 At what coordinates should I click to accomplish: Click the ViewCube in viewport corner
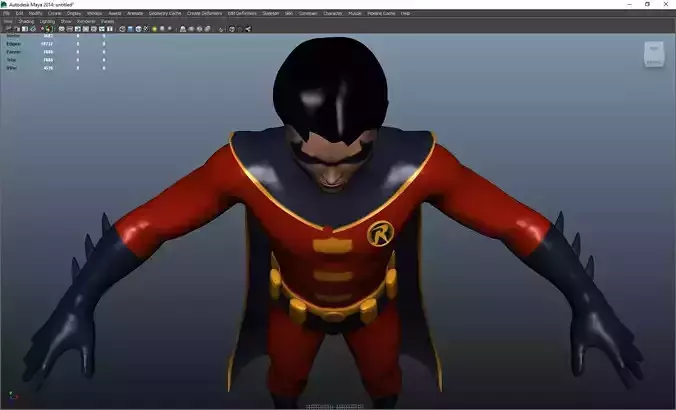pyautogui.click(x=654, y=55)
